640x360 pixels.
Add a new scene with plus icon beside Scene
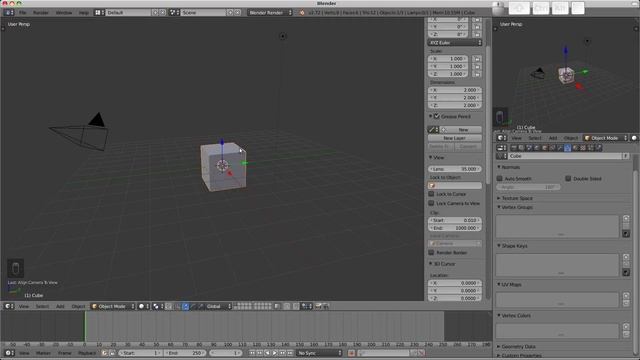[230, 13]
